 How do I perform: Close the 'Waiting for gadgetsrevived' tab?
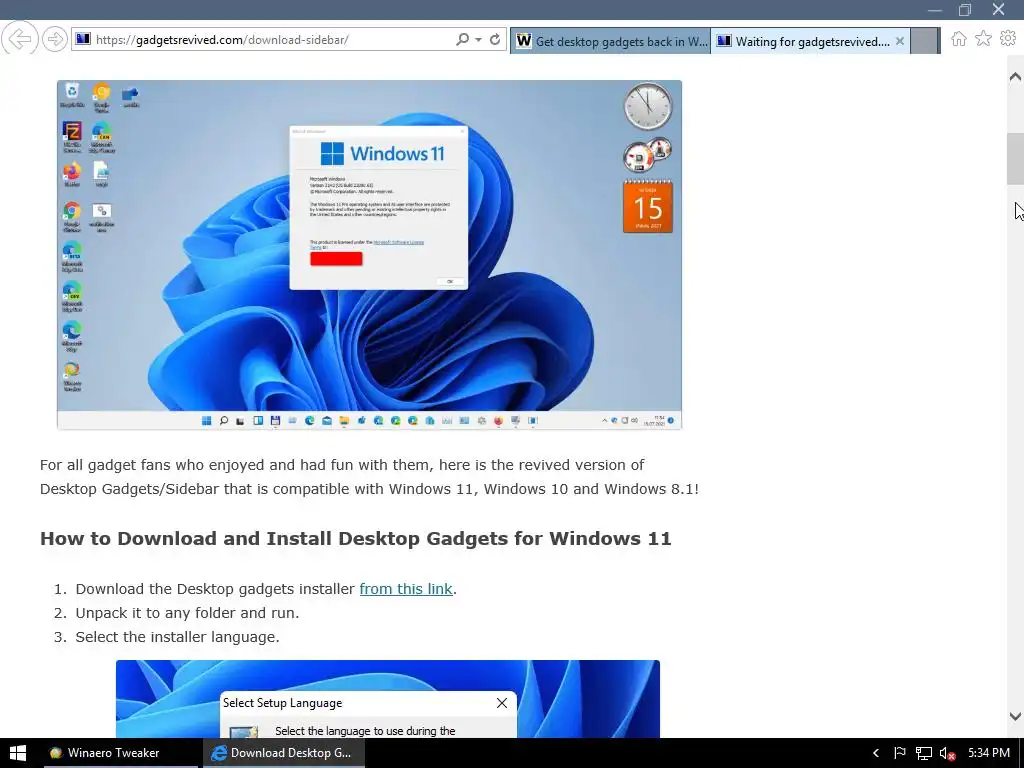coord(900,41)
